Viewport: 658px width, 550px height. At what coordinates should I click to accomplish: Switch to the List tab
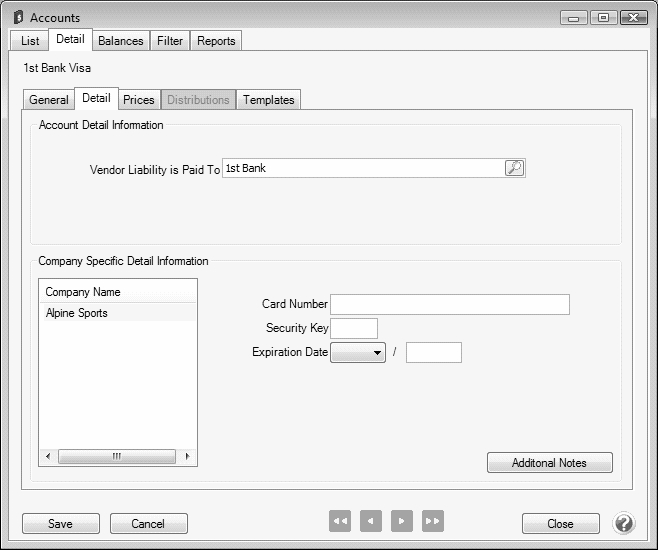tap(30, 41)
